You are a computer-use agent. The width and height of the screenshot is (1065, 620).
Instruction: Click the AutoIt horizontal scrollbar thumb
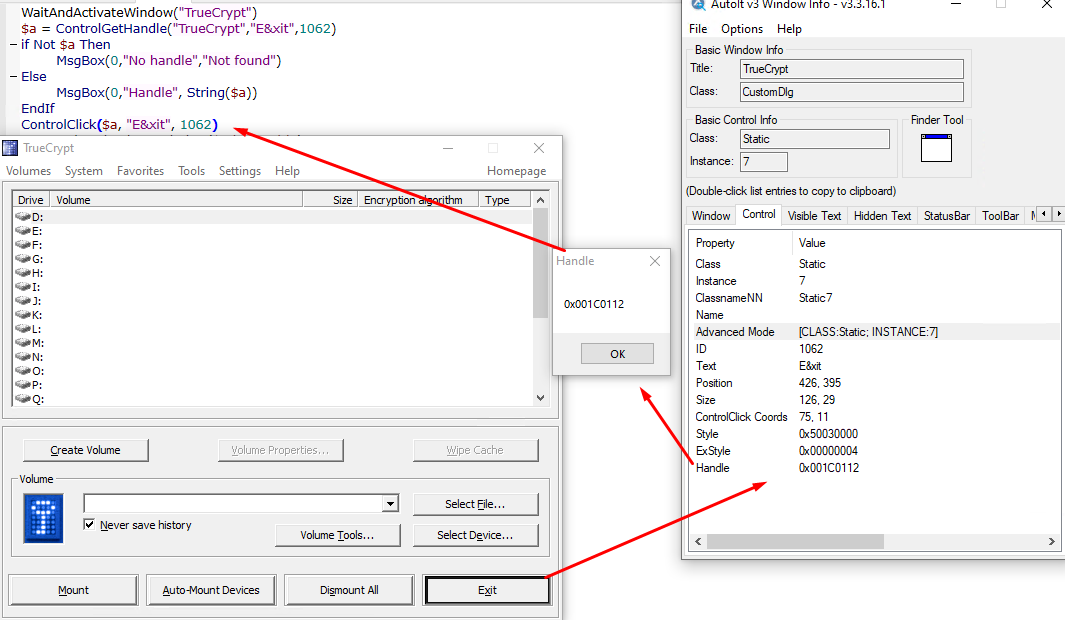point(795,541)
